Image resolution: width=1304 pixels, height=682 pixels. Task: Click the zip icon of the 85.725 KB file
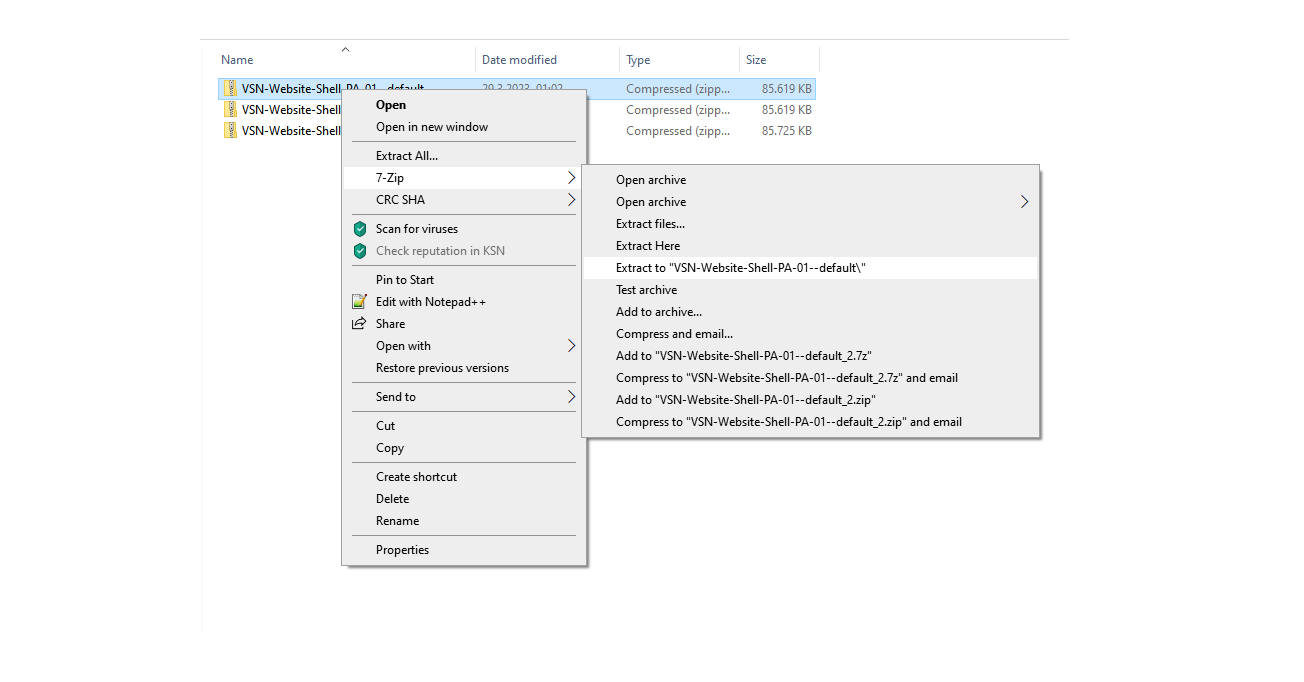230,131
